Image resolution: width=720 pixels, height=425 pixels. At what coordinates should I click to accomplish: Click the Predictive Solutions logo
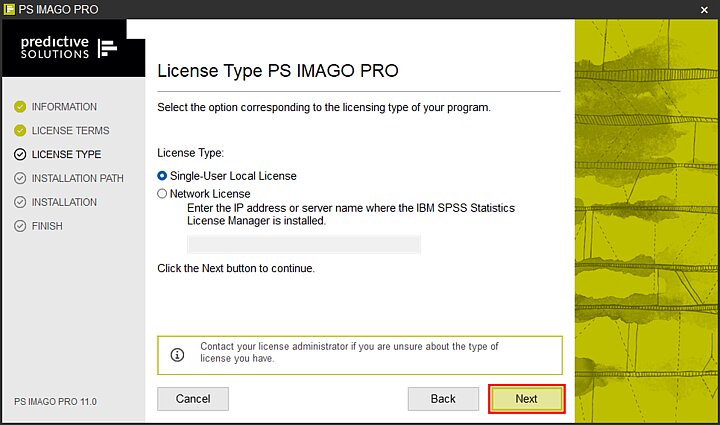69,48
